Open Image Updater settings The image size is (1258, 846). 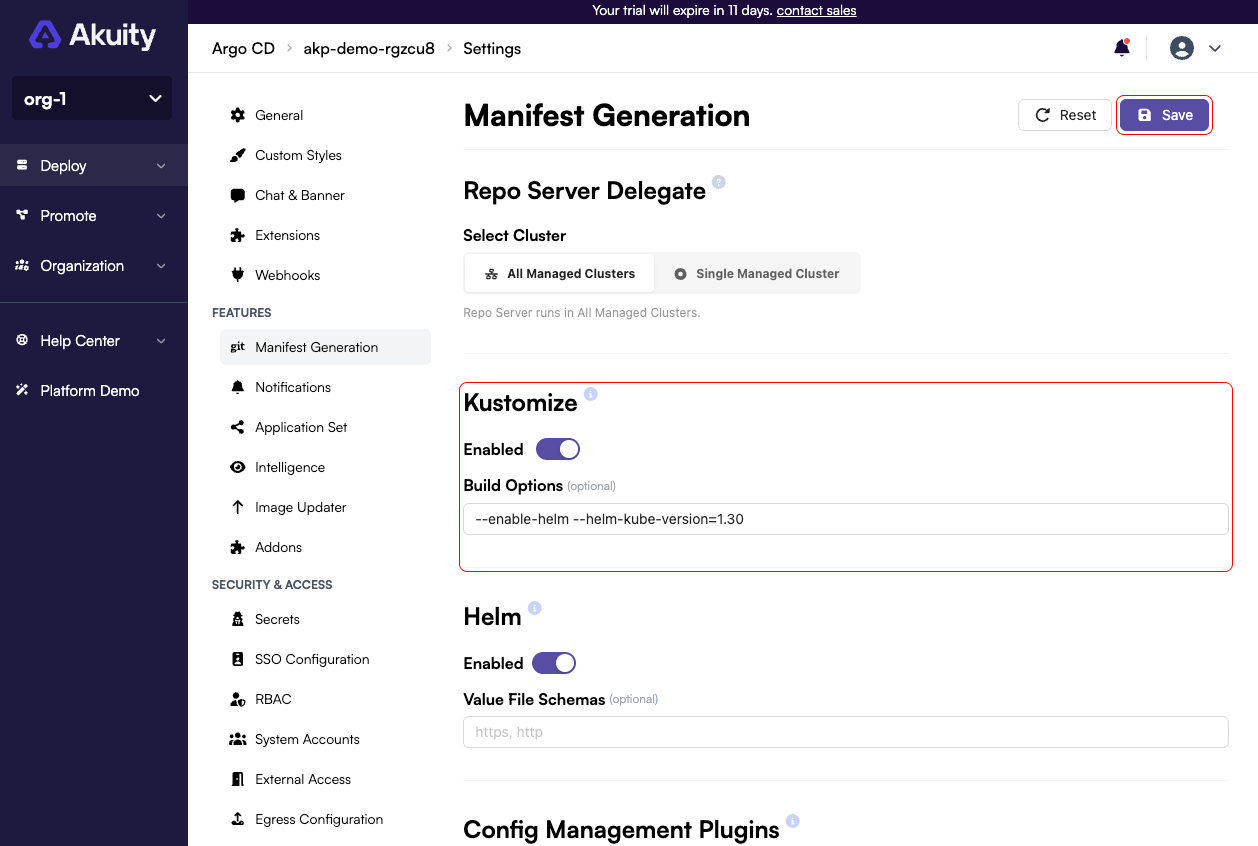(x=325, y=507)
